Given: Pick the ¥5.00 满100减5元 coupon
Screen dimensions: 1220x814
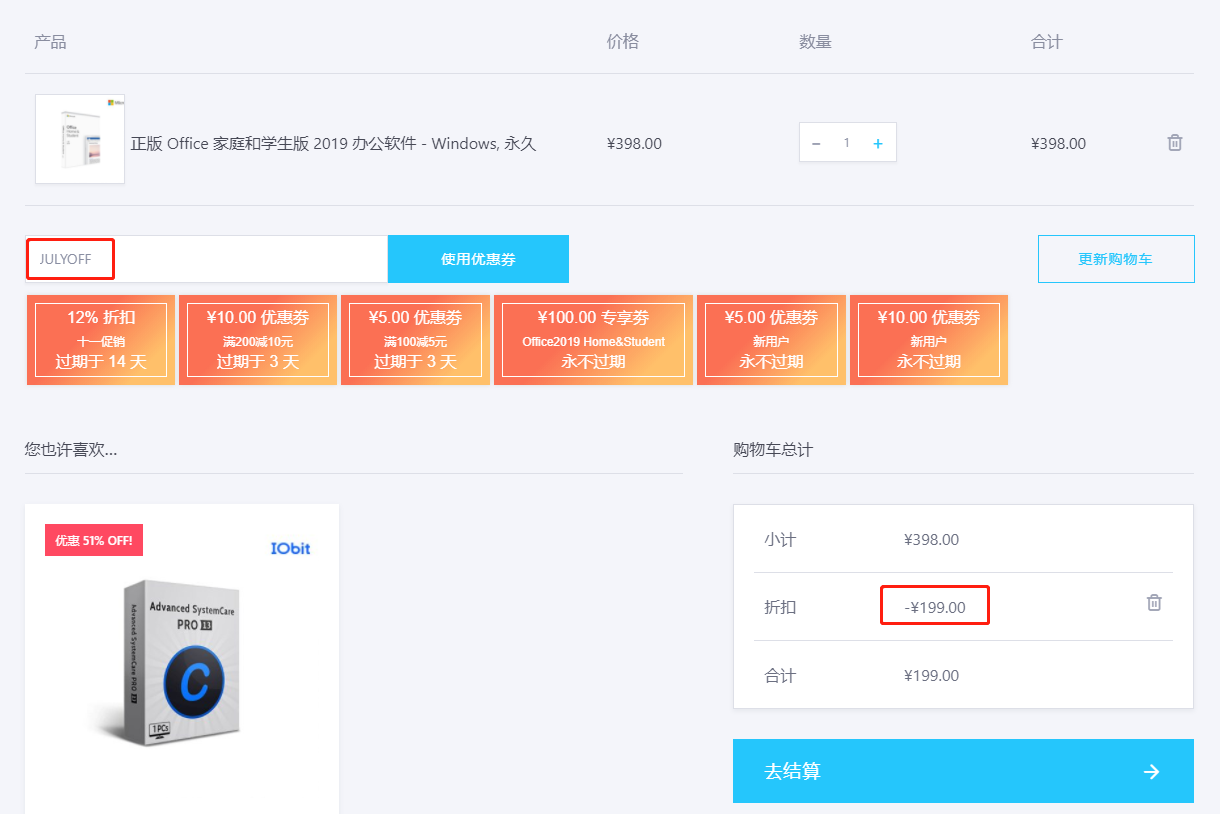Looking at the screenshot, I should [x=415, y=340].
